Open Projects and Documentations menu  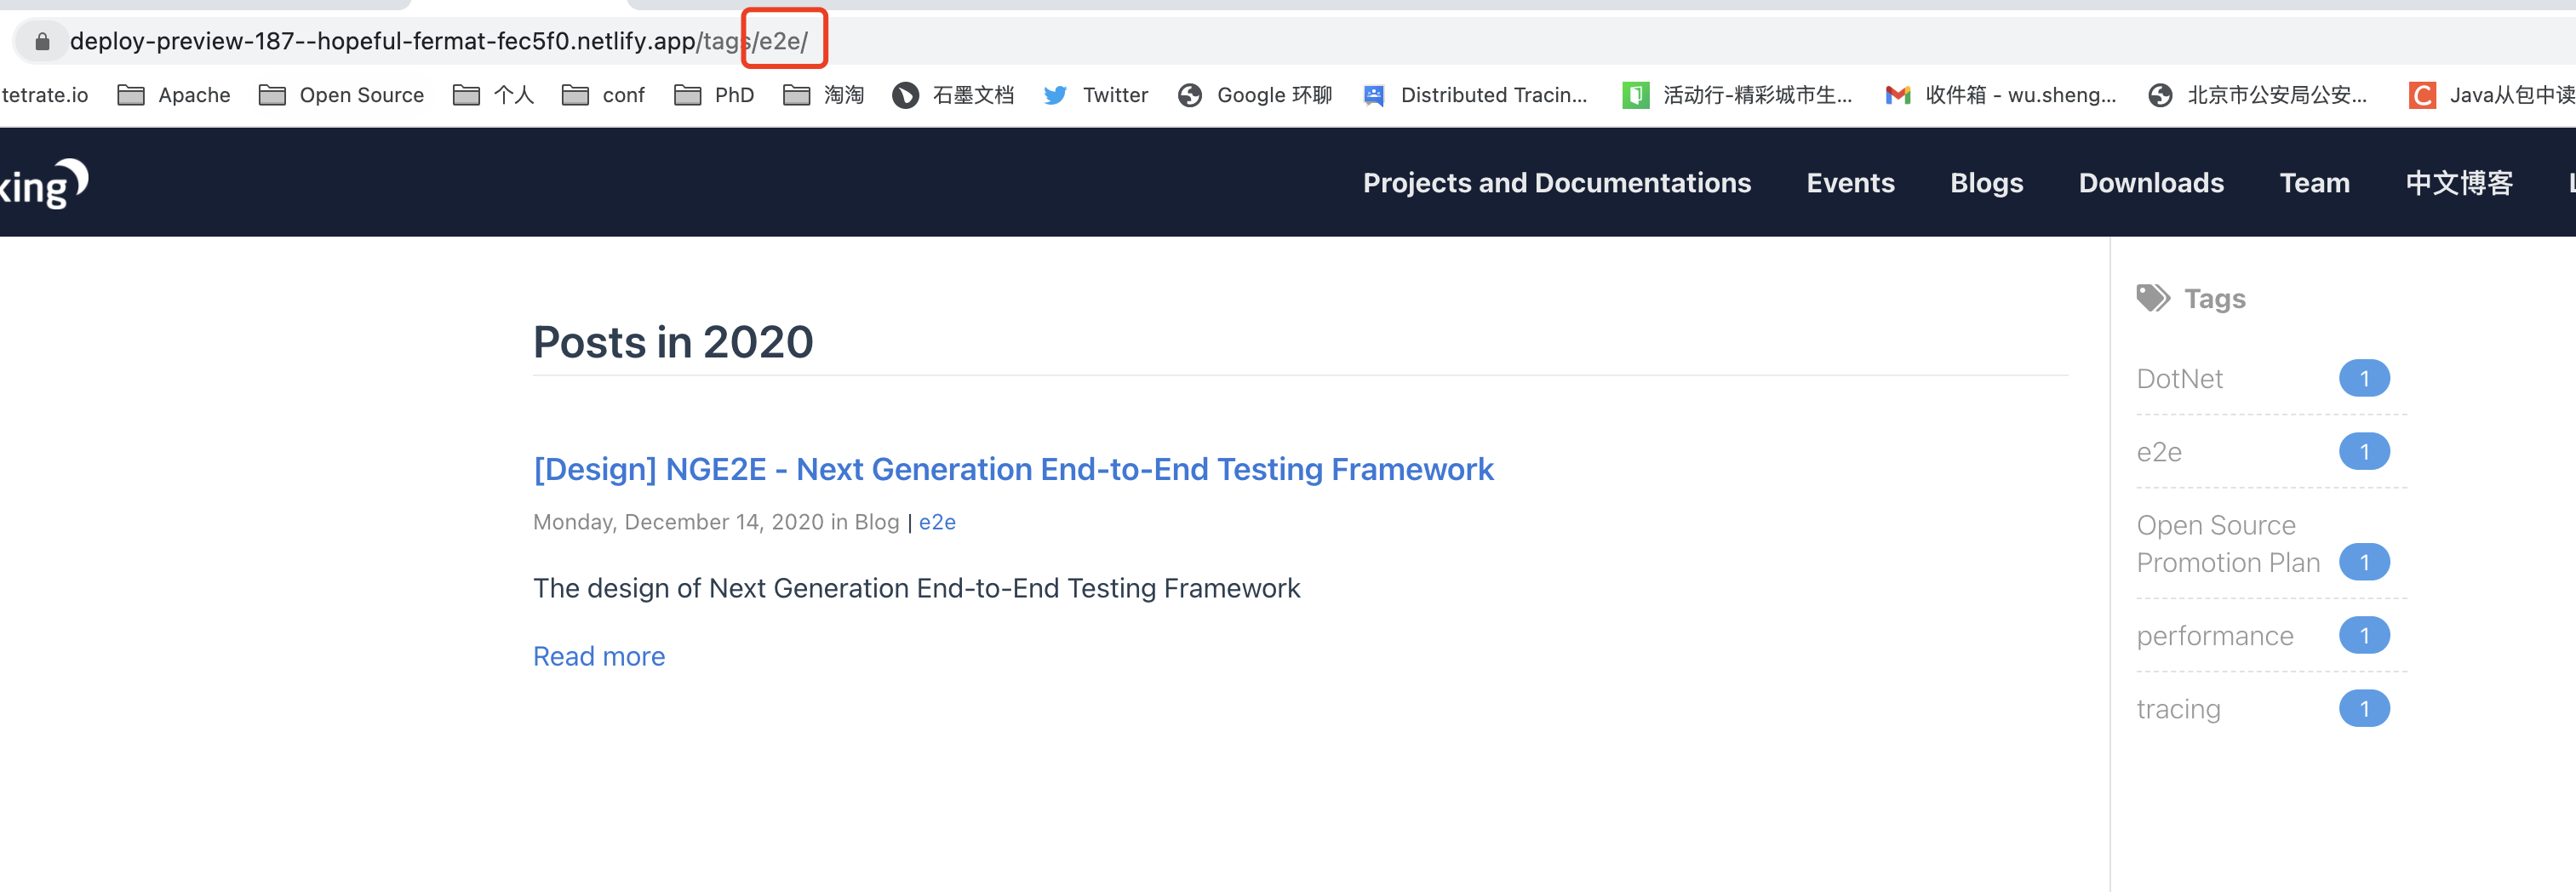coord(1556,183)
